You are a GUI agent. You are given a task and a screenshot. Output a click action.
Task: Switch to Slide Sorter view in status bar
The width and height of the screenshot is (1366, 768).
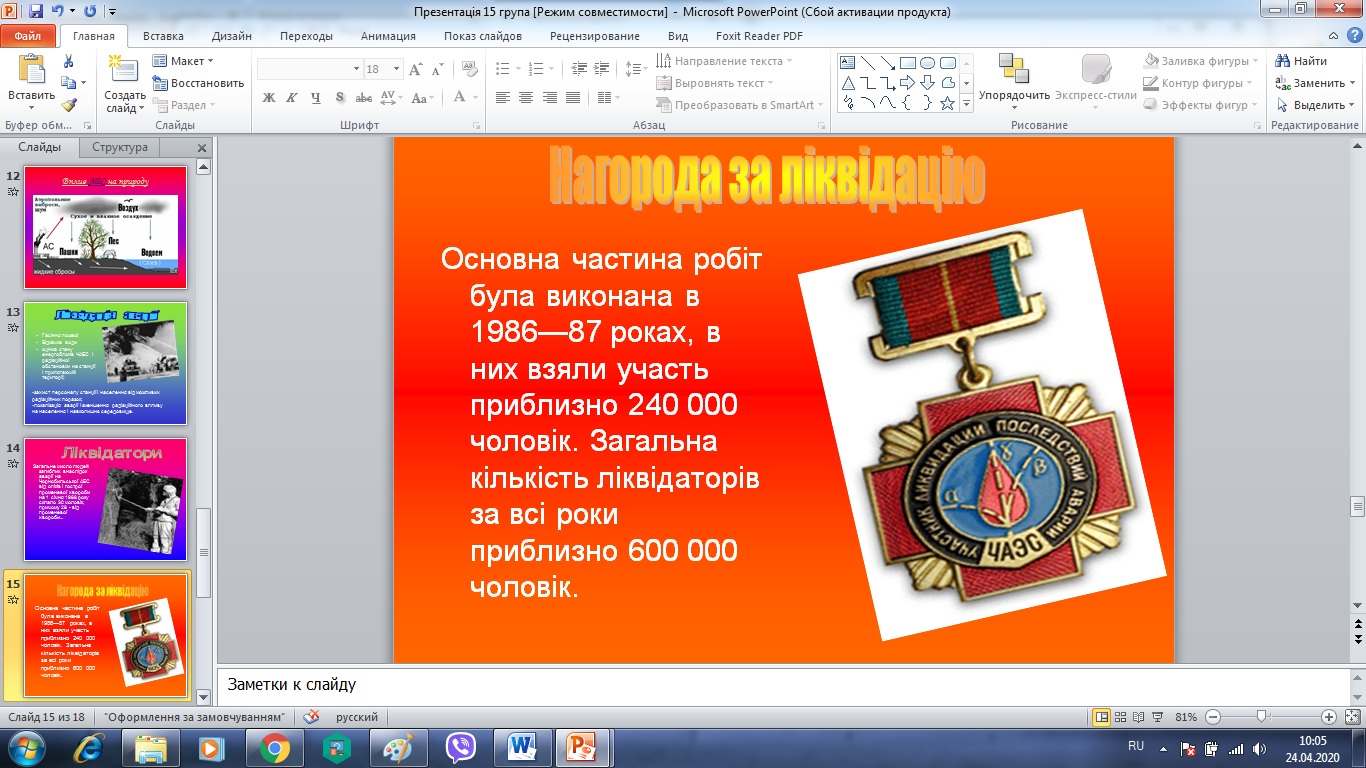[x=1121, y=717]
